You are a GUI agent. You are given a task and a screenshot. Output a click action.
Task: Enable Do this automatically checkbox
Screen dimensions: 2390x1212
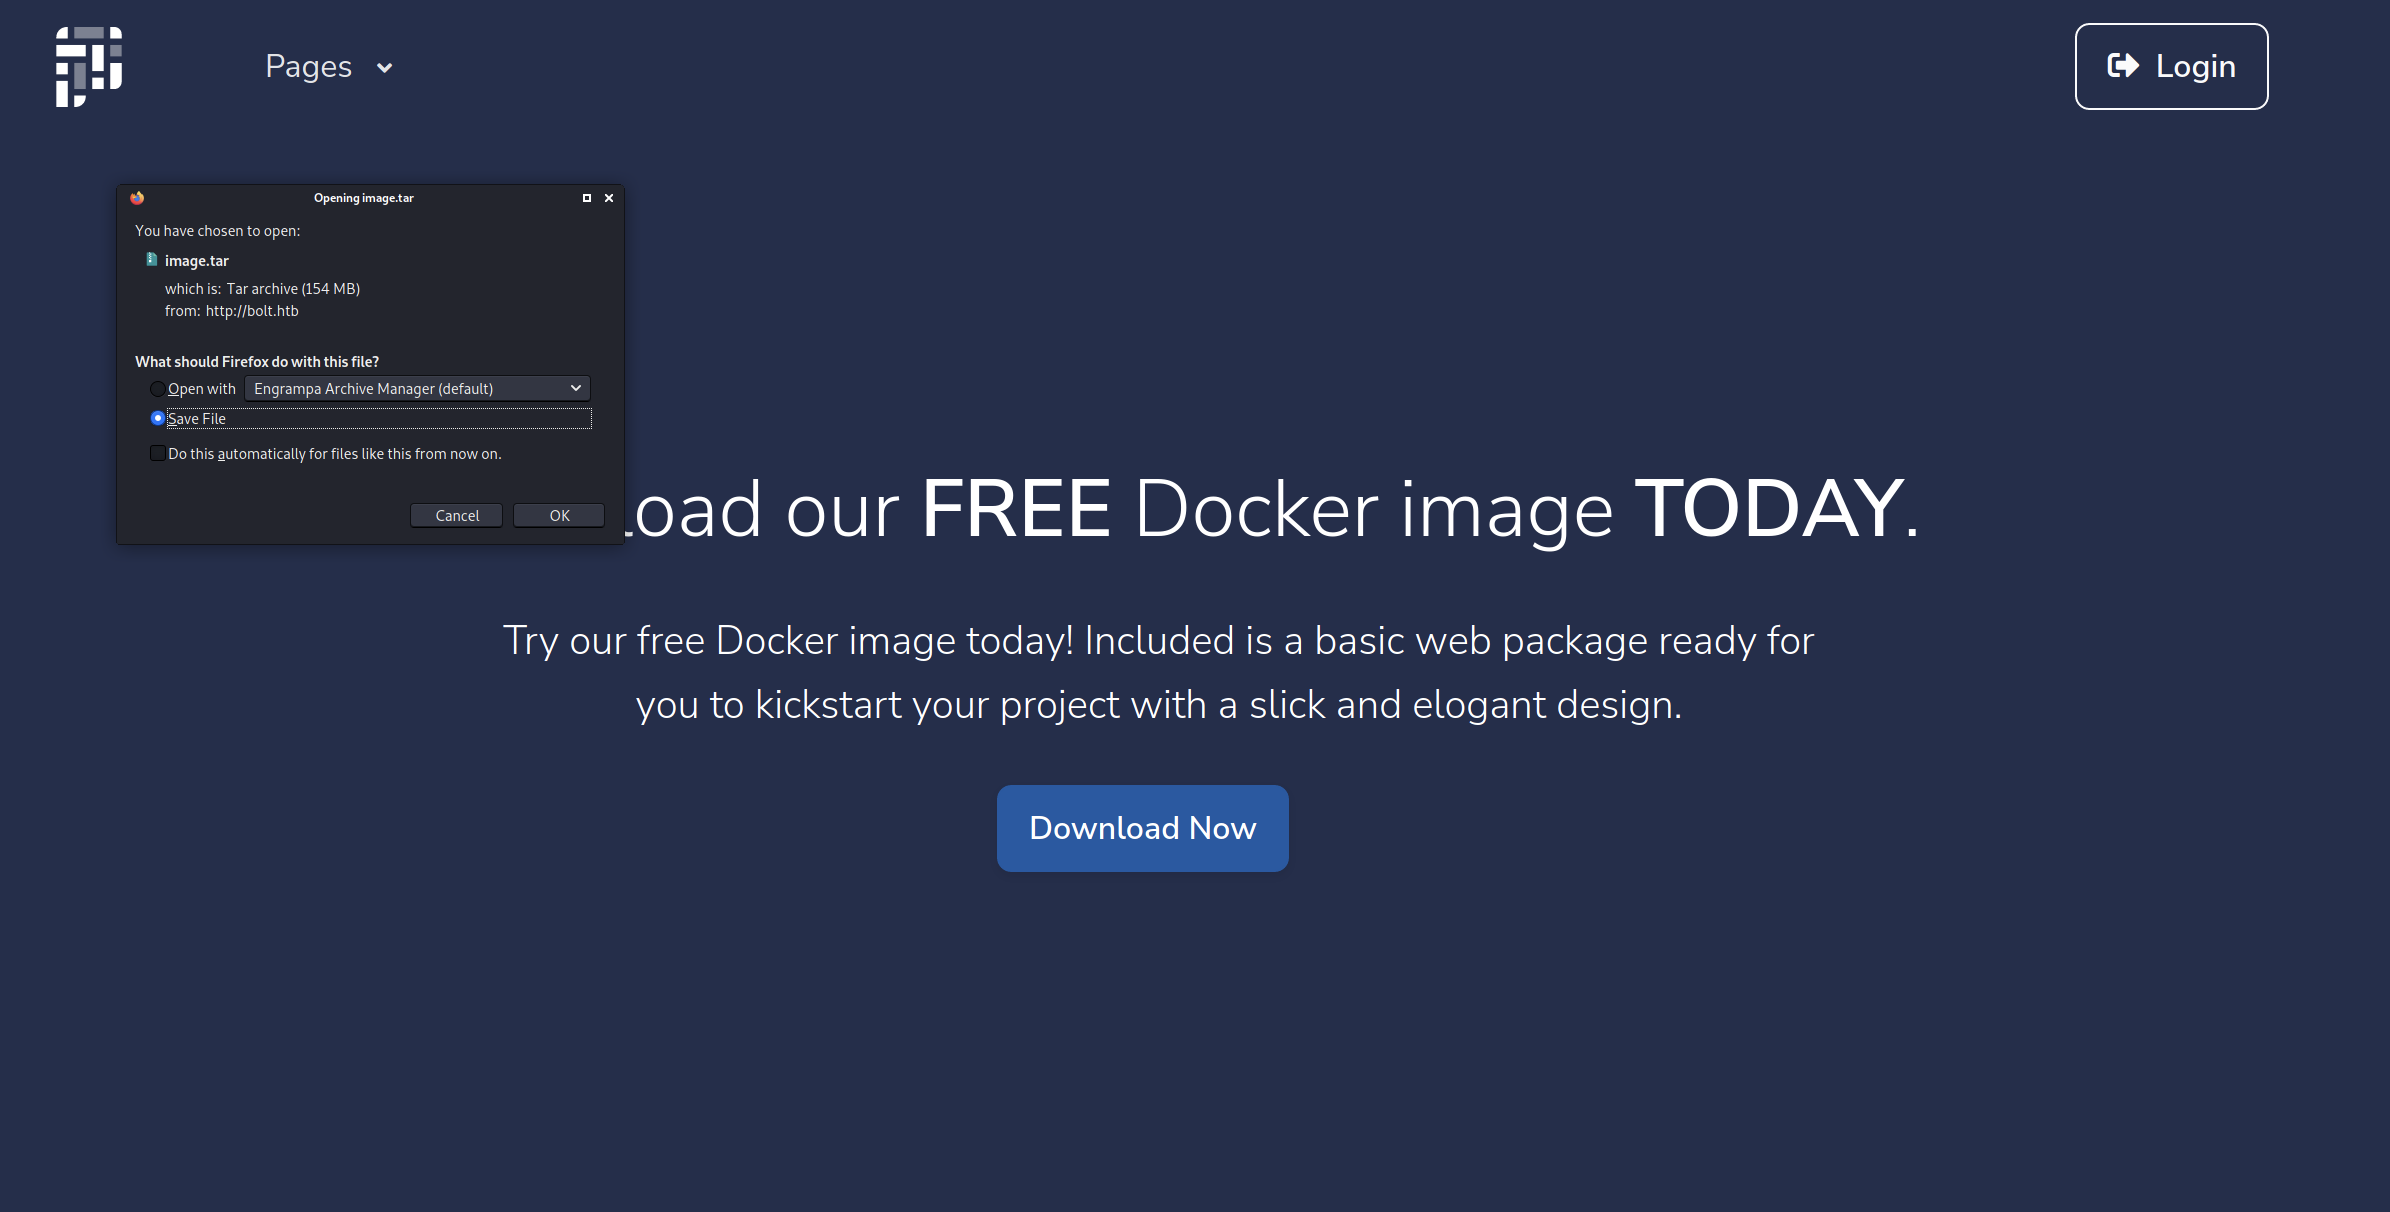coord(158,454)
